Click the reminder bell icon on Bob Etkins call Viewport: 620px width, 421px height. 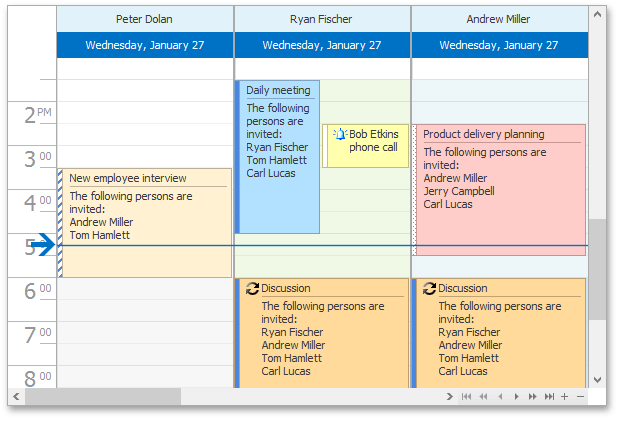[340, 134]
